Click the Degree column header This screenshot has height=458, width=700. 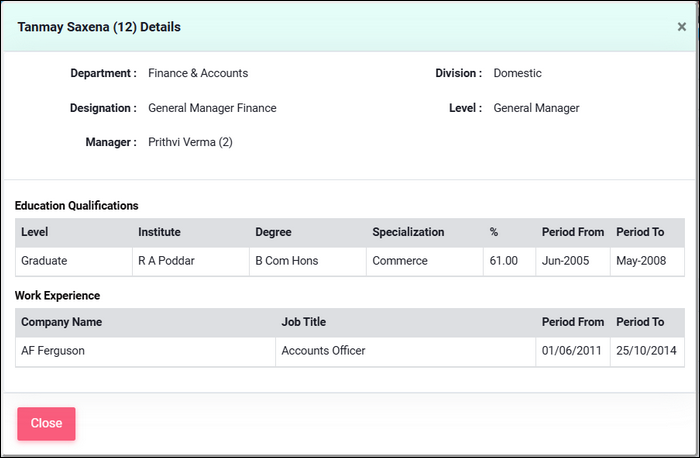click(x=273, y=232)
